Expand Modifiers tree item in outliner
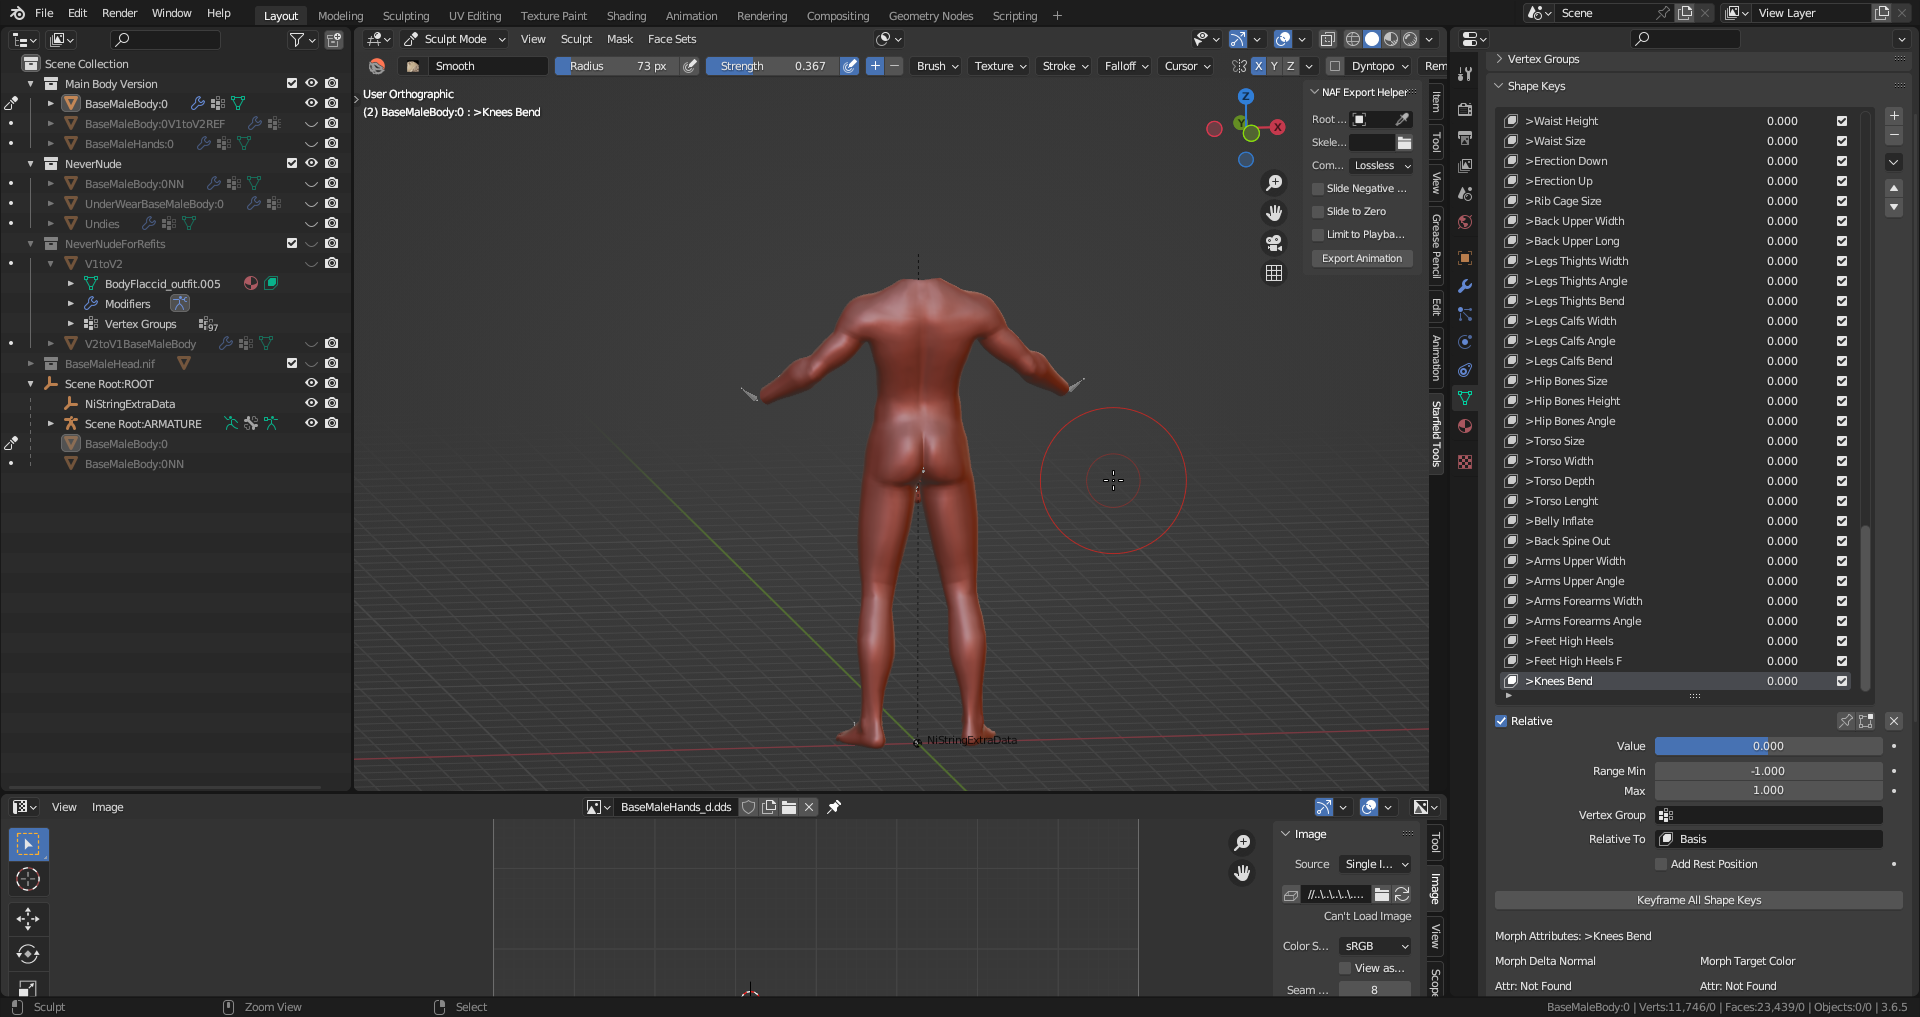 [x=70, y=303]
